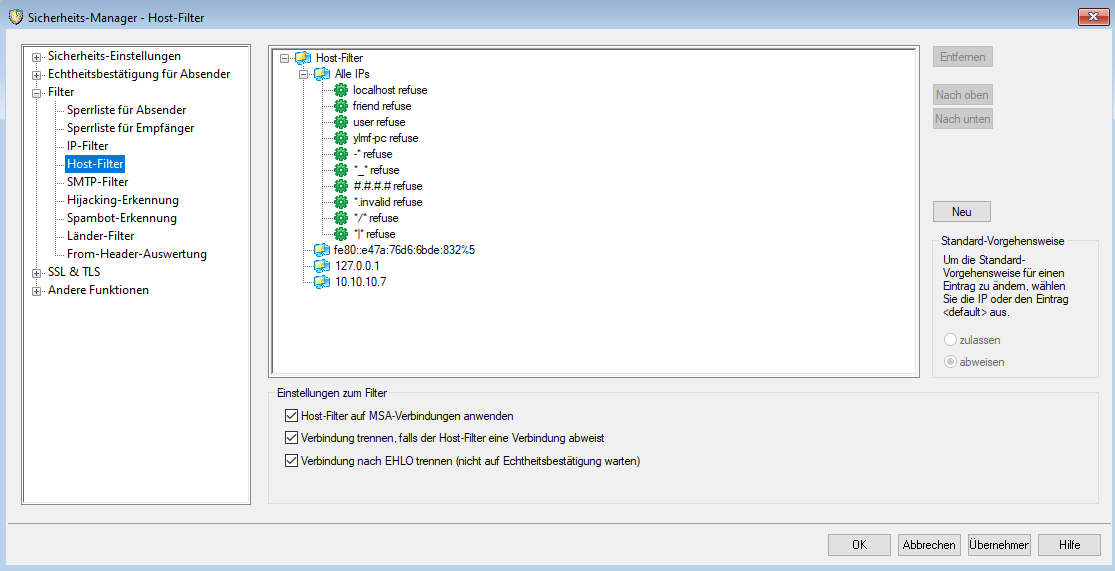Toggle 'Host-Filter auf MSA-Verbindungen anwenden' checkbox

[x=292, y=415]
